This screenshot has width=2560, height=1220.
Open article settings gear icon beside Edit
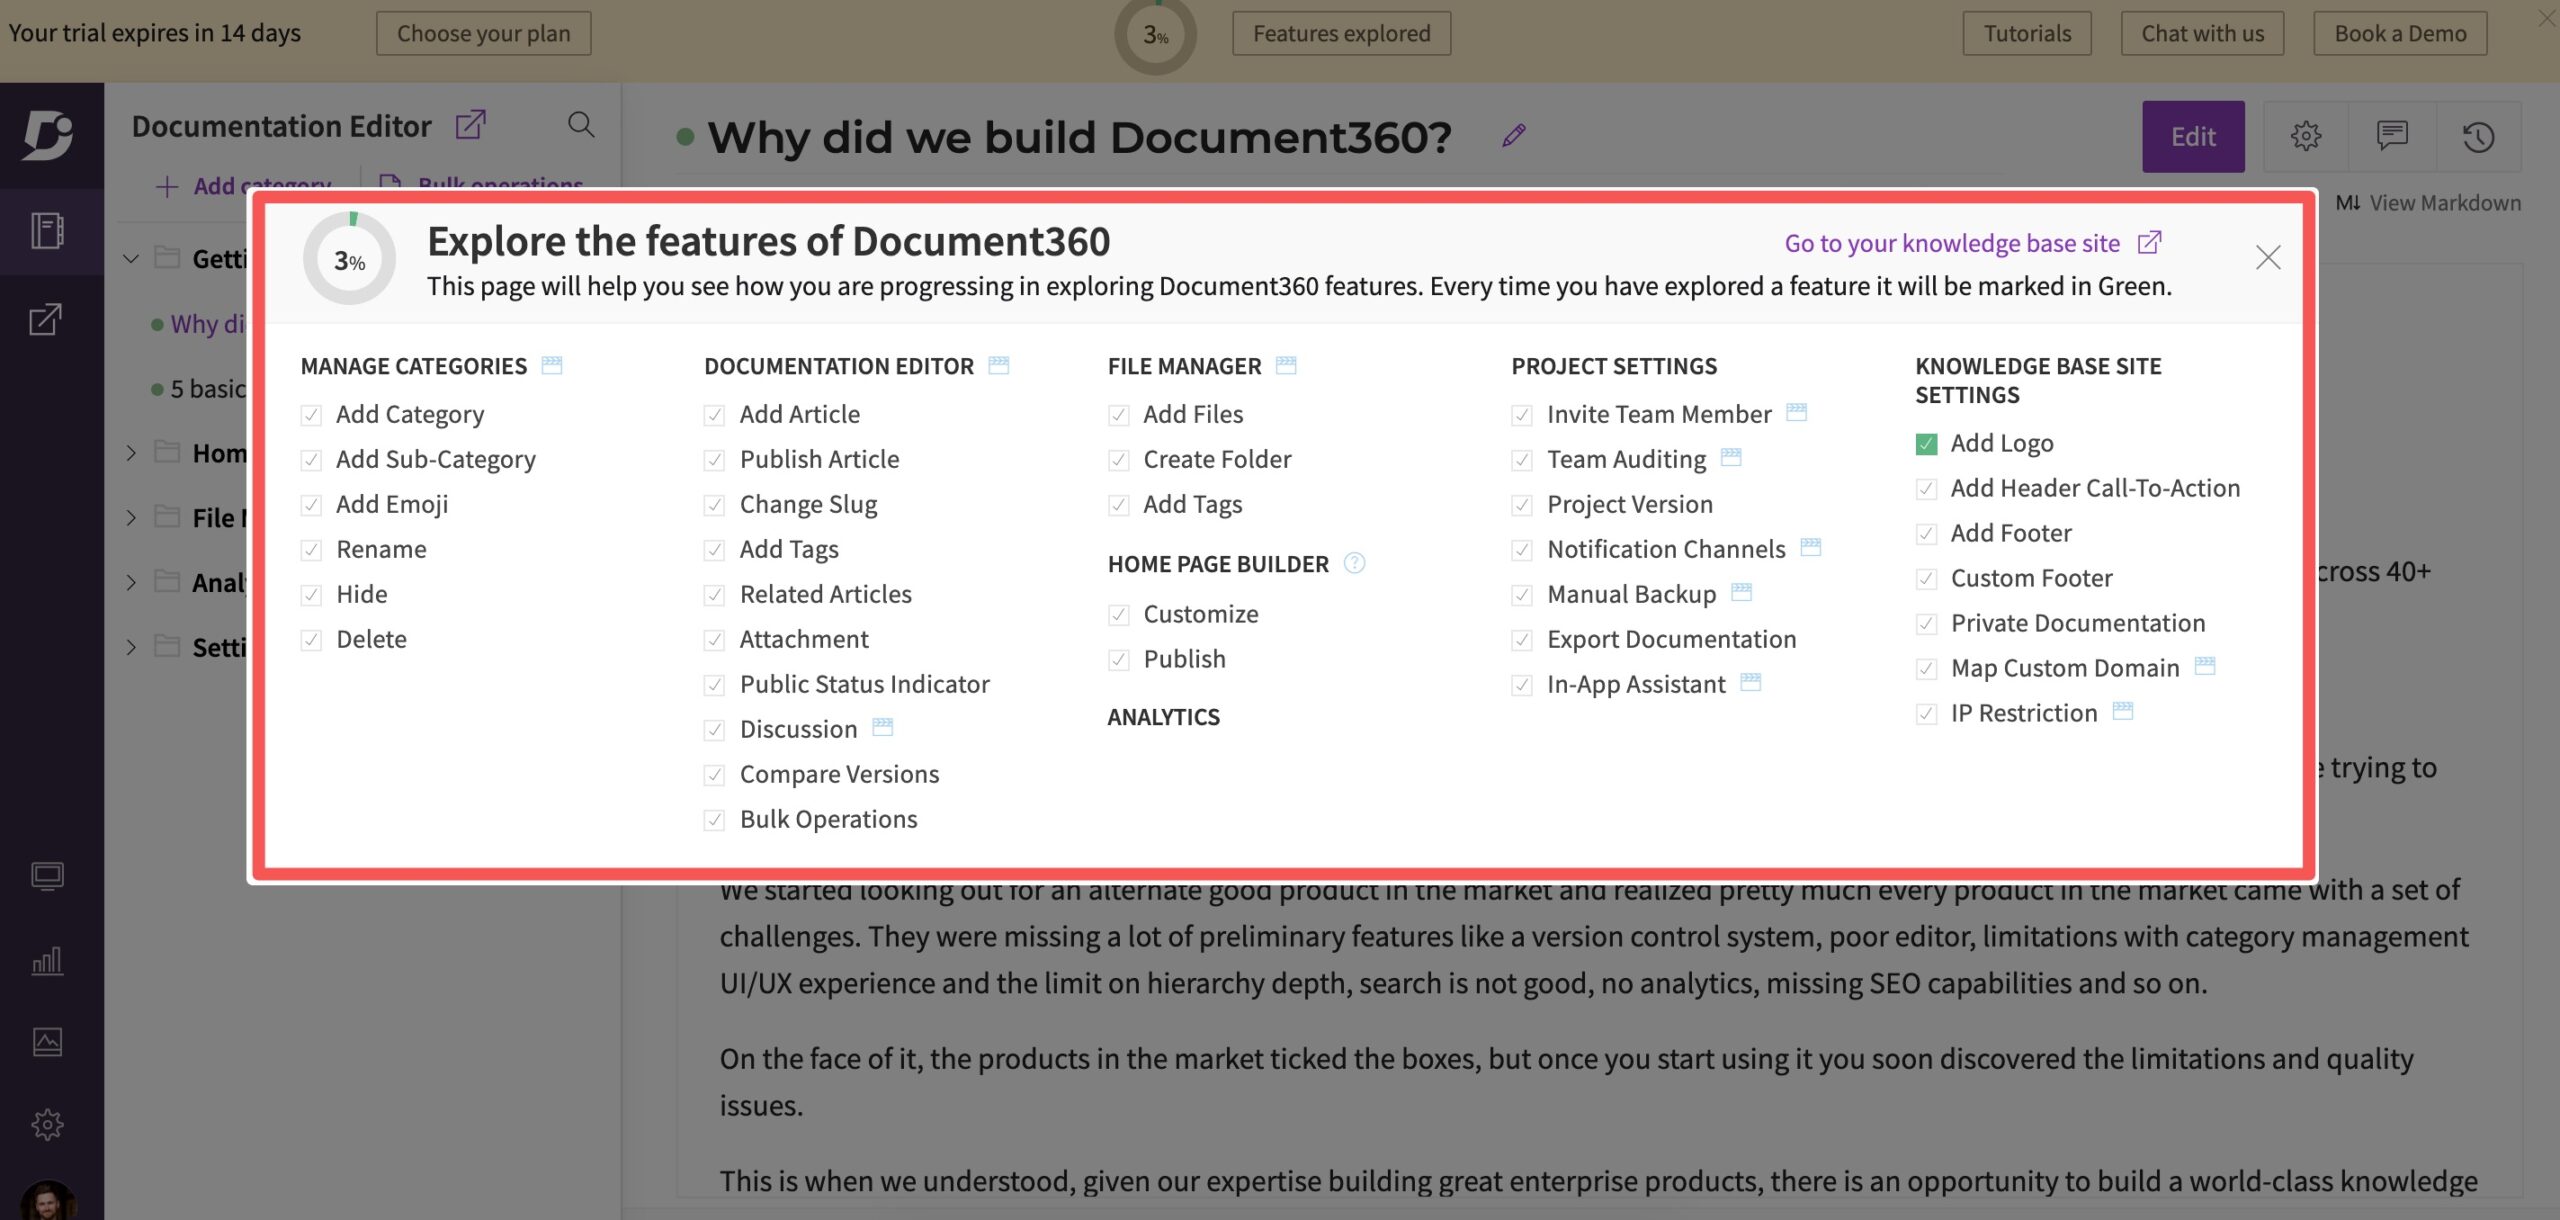(2305, 136)
